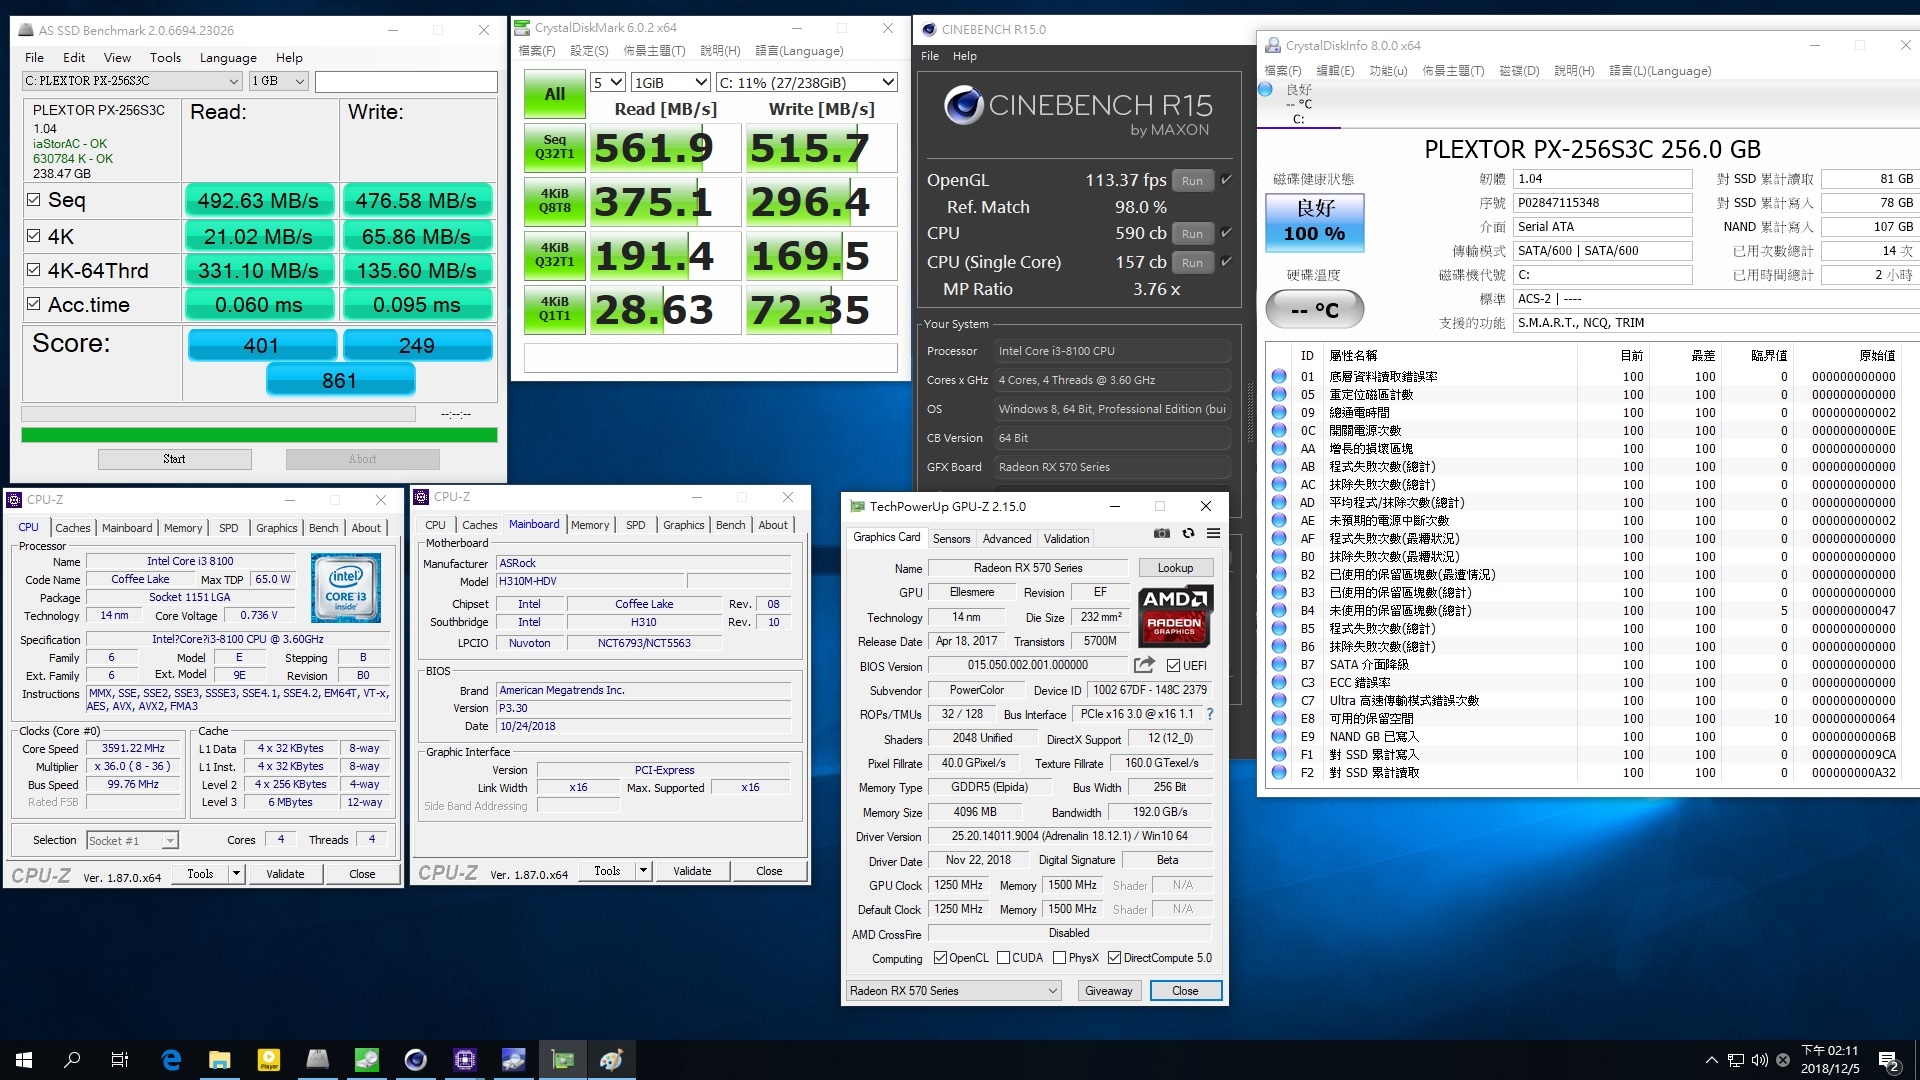
Task: Open the Help menu in Cinebench
Action: pyautogui.click(x=965, y=56)
